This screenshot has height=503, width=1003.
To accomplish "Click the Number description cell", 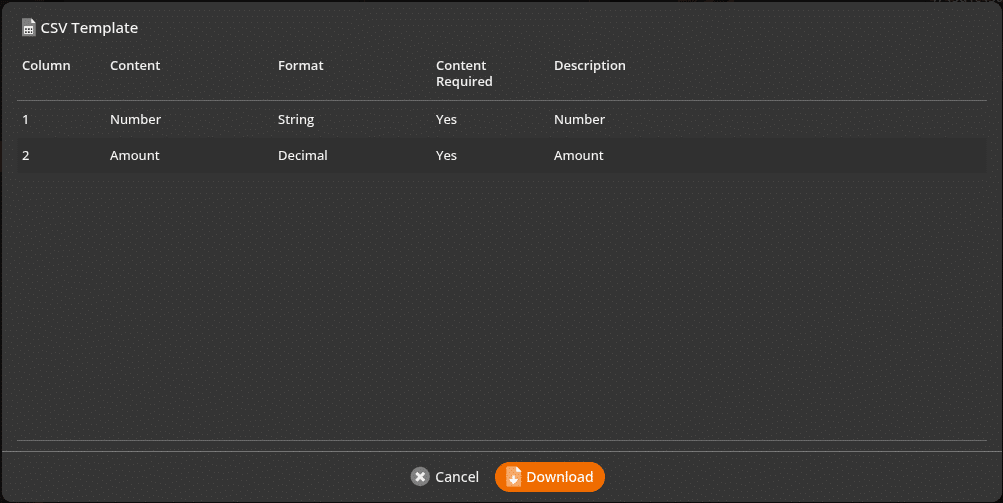I will point(579,120).
